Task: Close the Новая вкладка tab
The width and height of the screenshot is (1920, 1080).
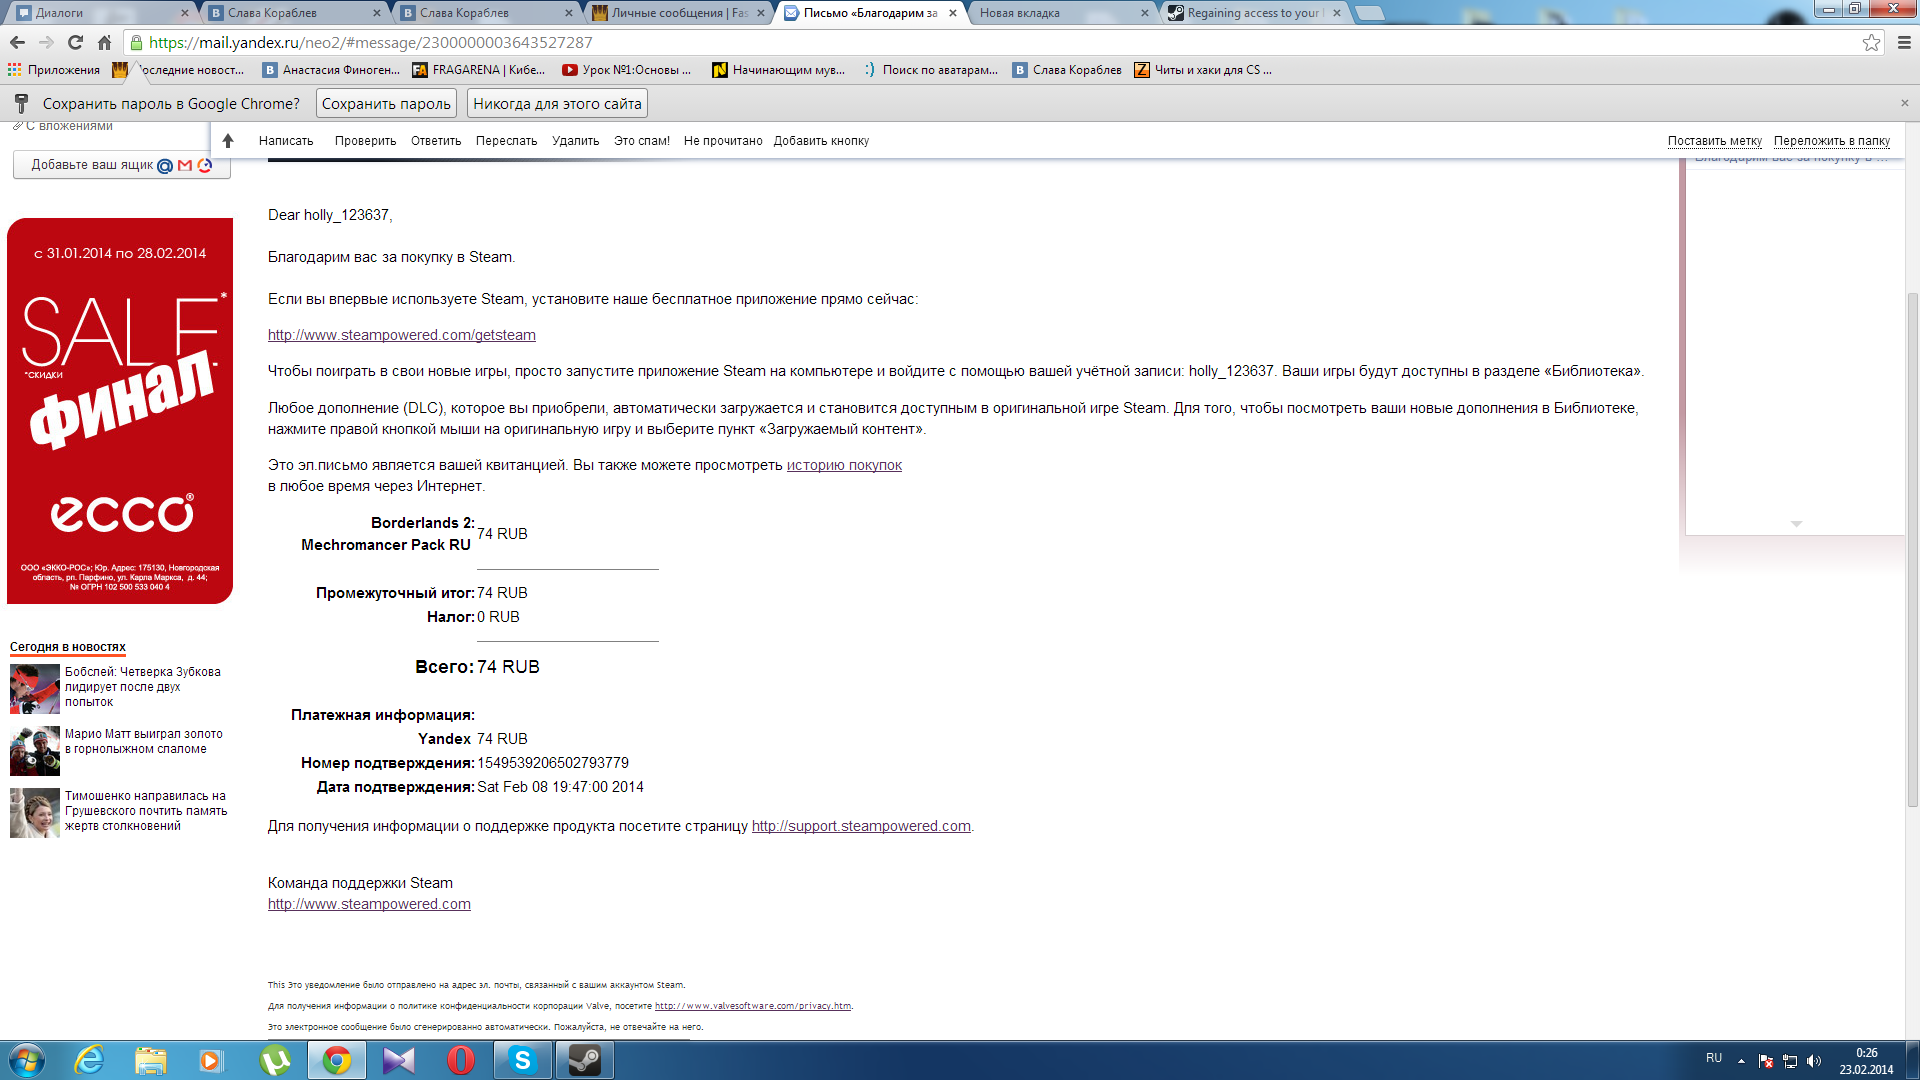Action: (1145, 13)
